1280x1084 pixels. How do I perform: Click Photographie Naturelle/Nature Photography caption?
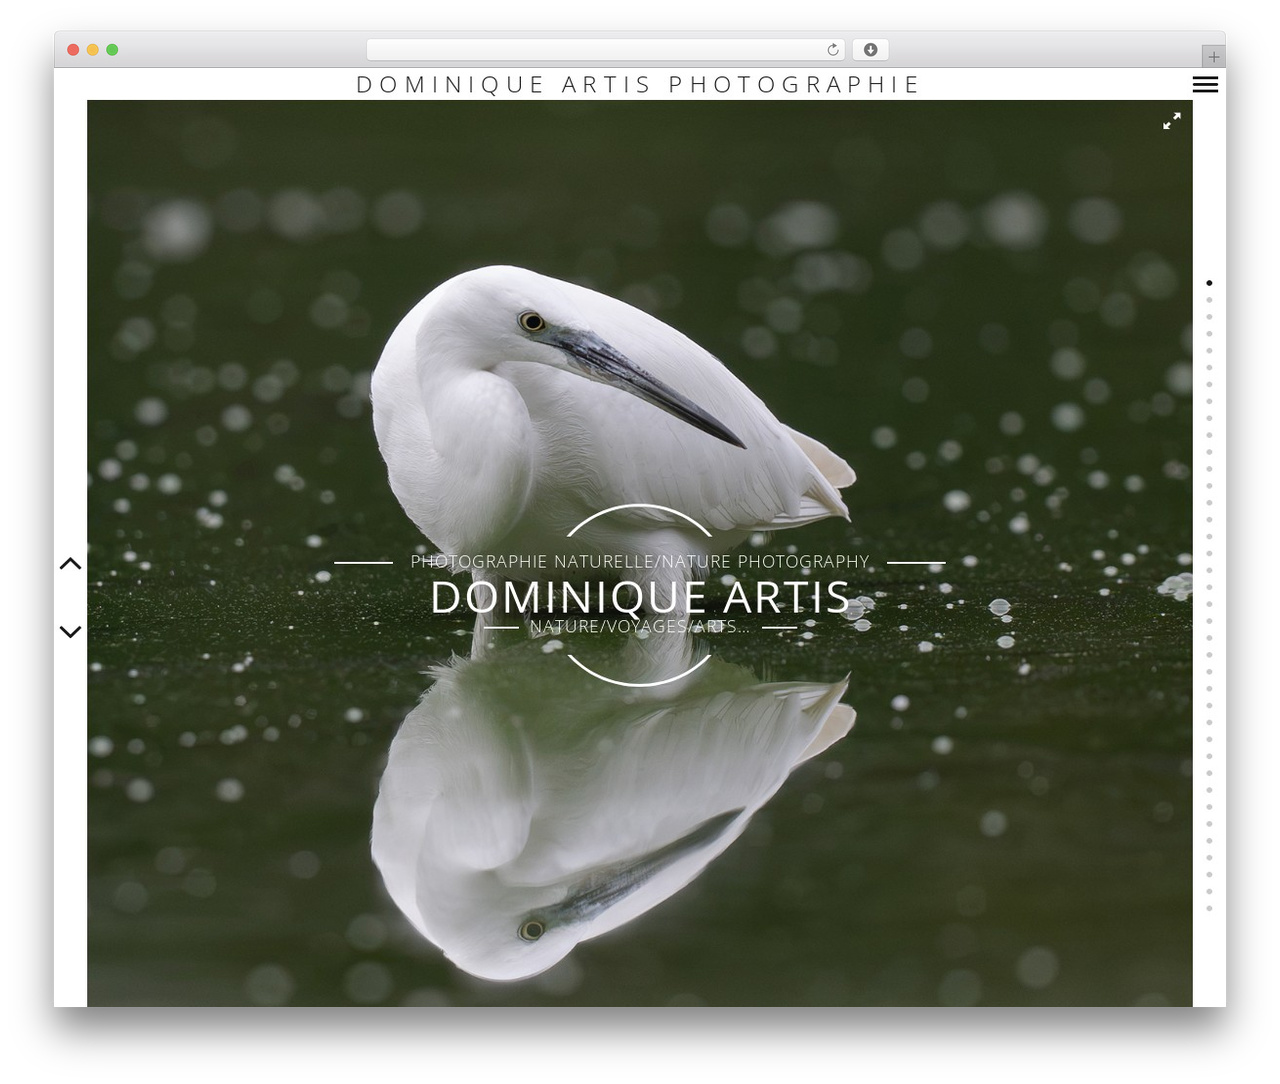(640, 562)
